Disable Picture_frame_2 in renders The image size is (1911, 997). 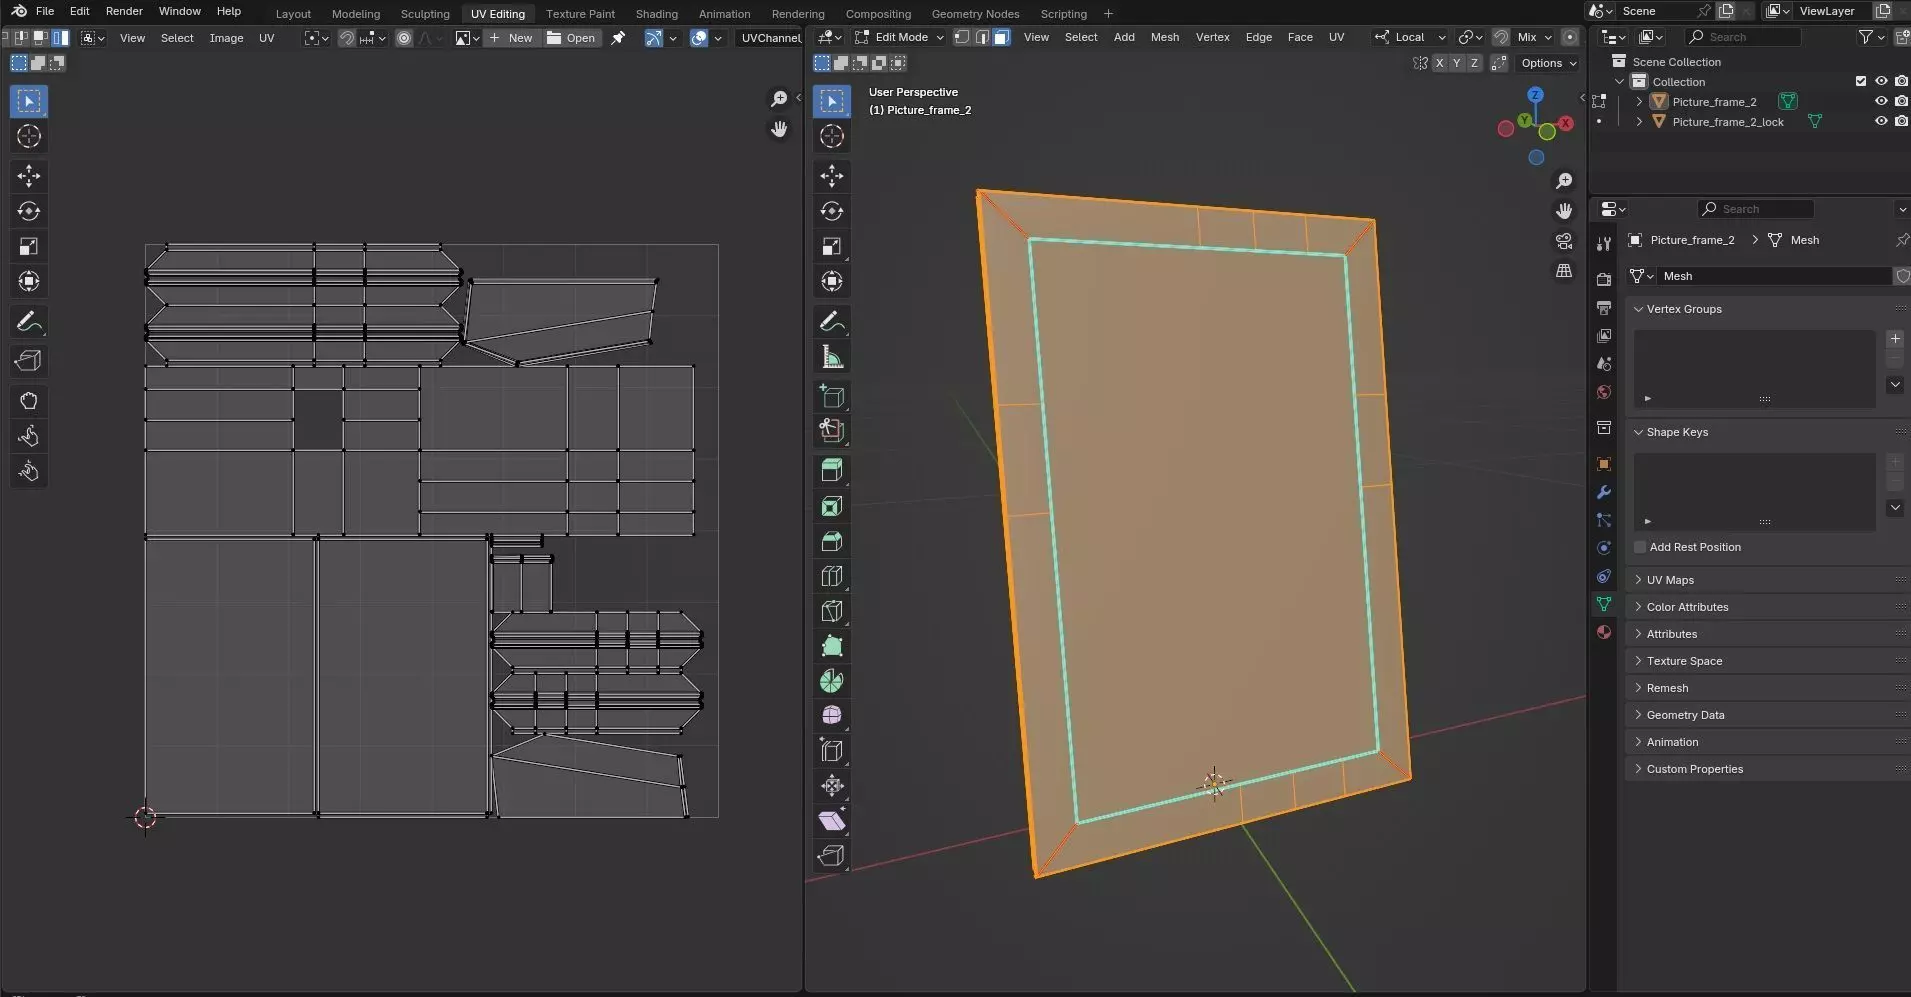1901,101
